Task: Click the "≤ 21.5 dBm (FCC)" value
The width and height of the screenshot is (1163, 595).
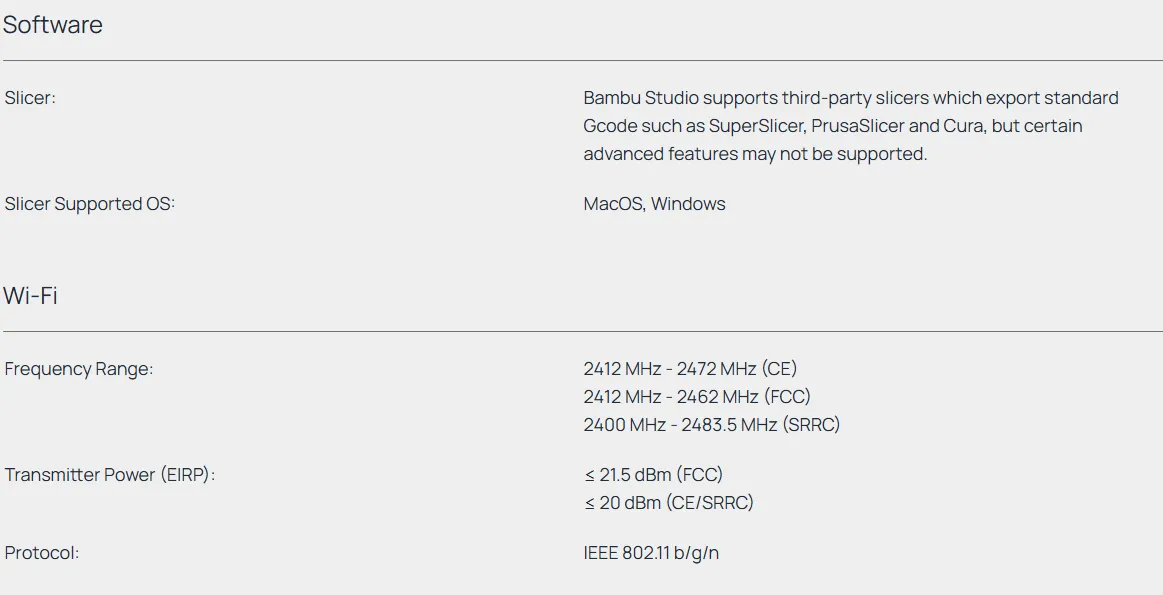Action: point(653,475)
